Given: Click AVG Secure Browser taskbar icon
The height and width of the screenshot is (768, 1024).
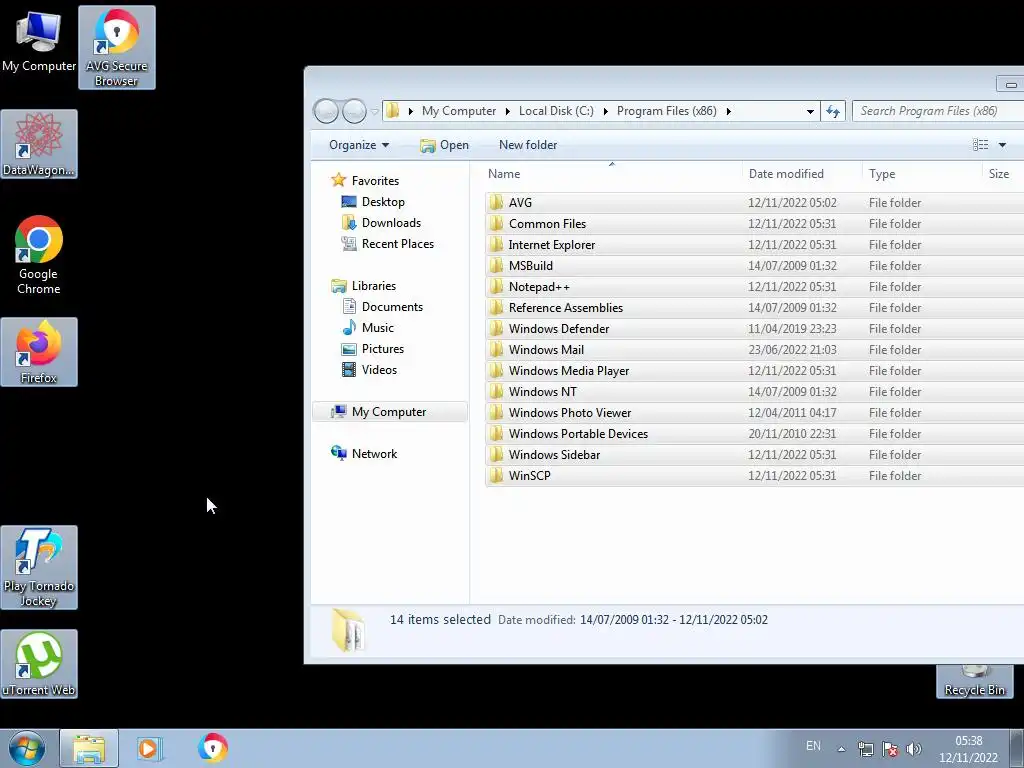Looking at the screenshot, I should click(x=213, y=748).
